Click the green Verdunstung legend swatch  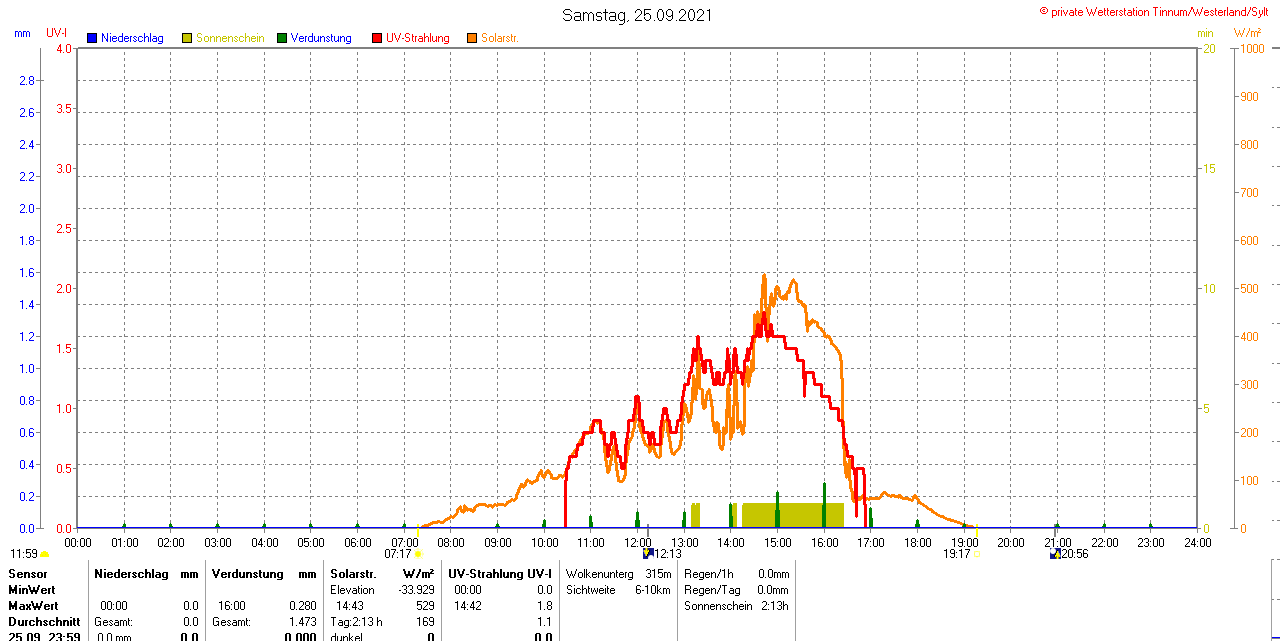pos(282,38)
